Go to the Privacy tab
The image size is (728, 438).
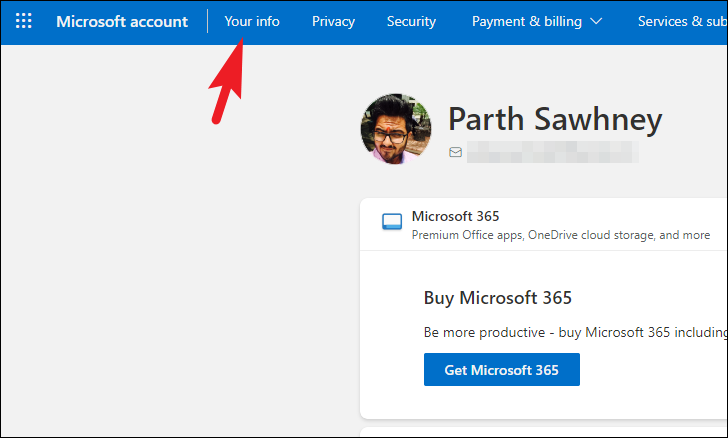[x=333, y=21]
